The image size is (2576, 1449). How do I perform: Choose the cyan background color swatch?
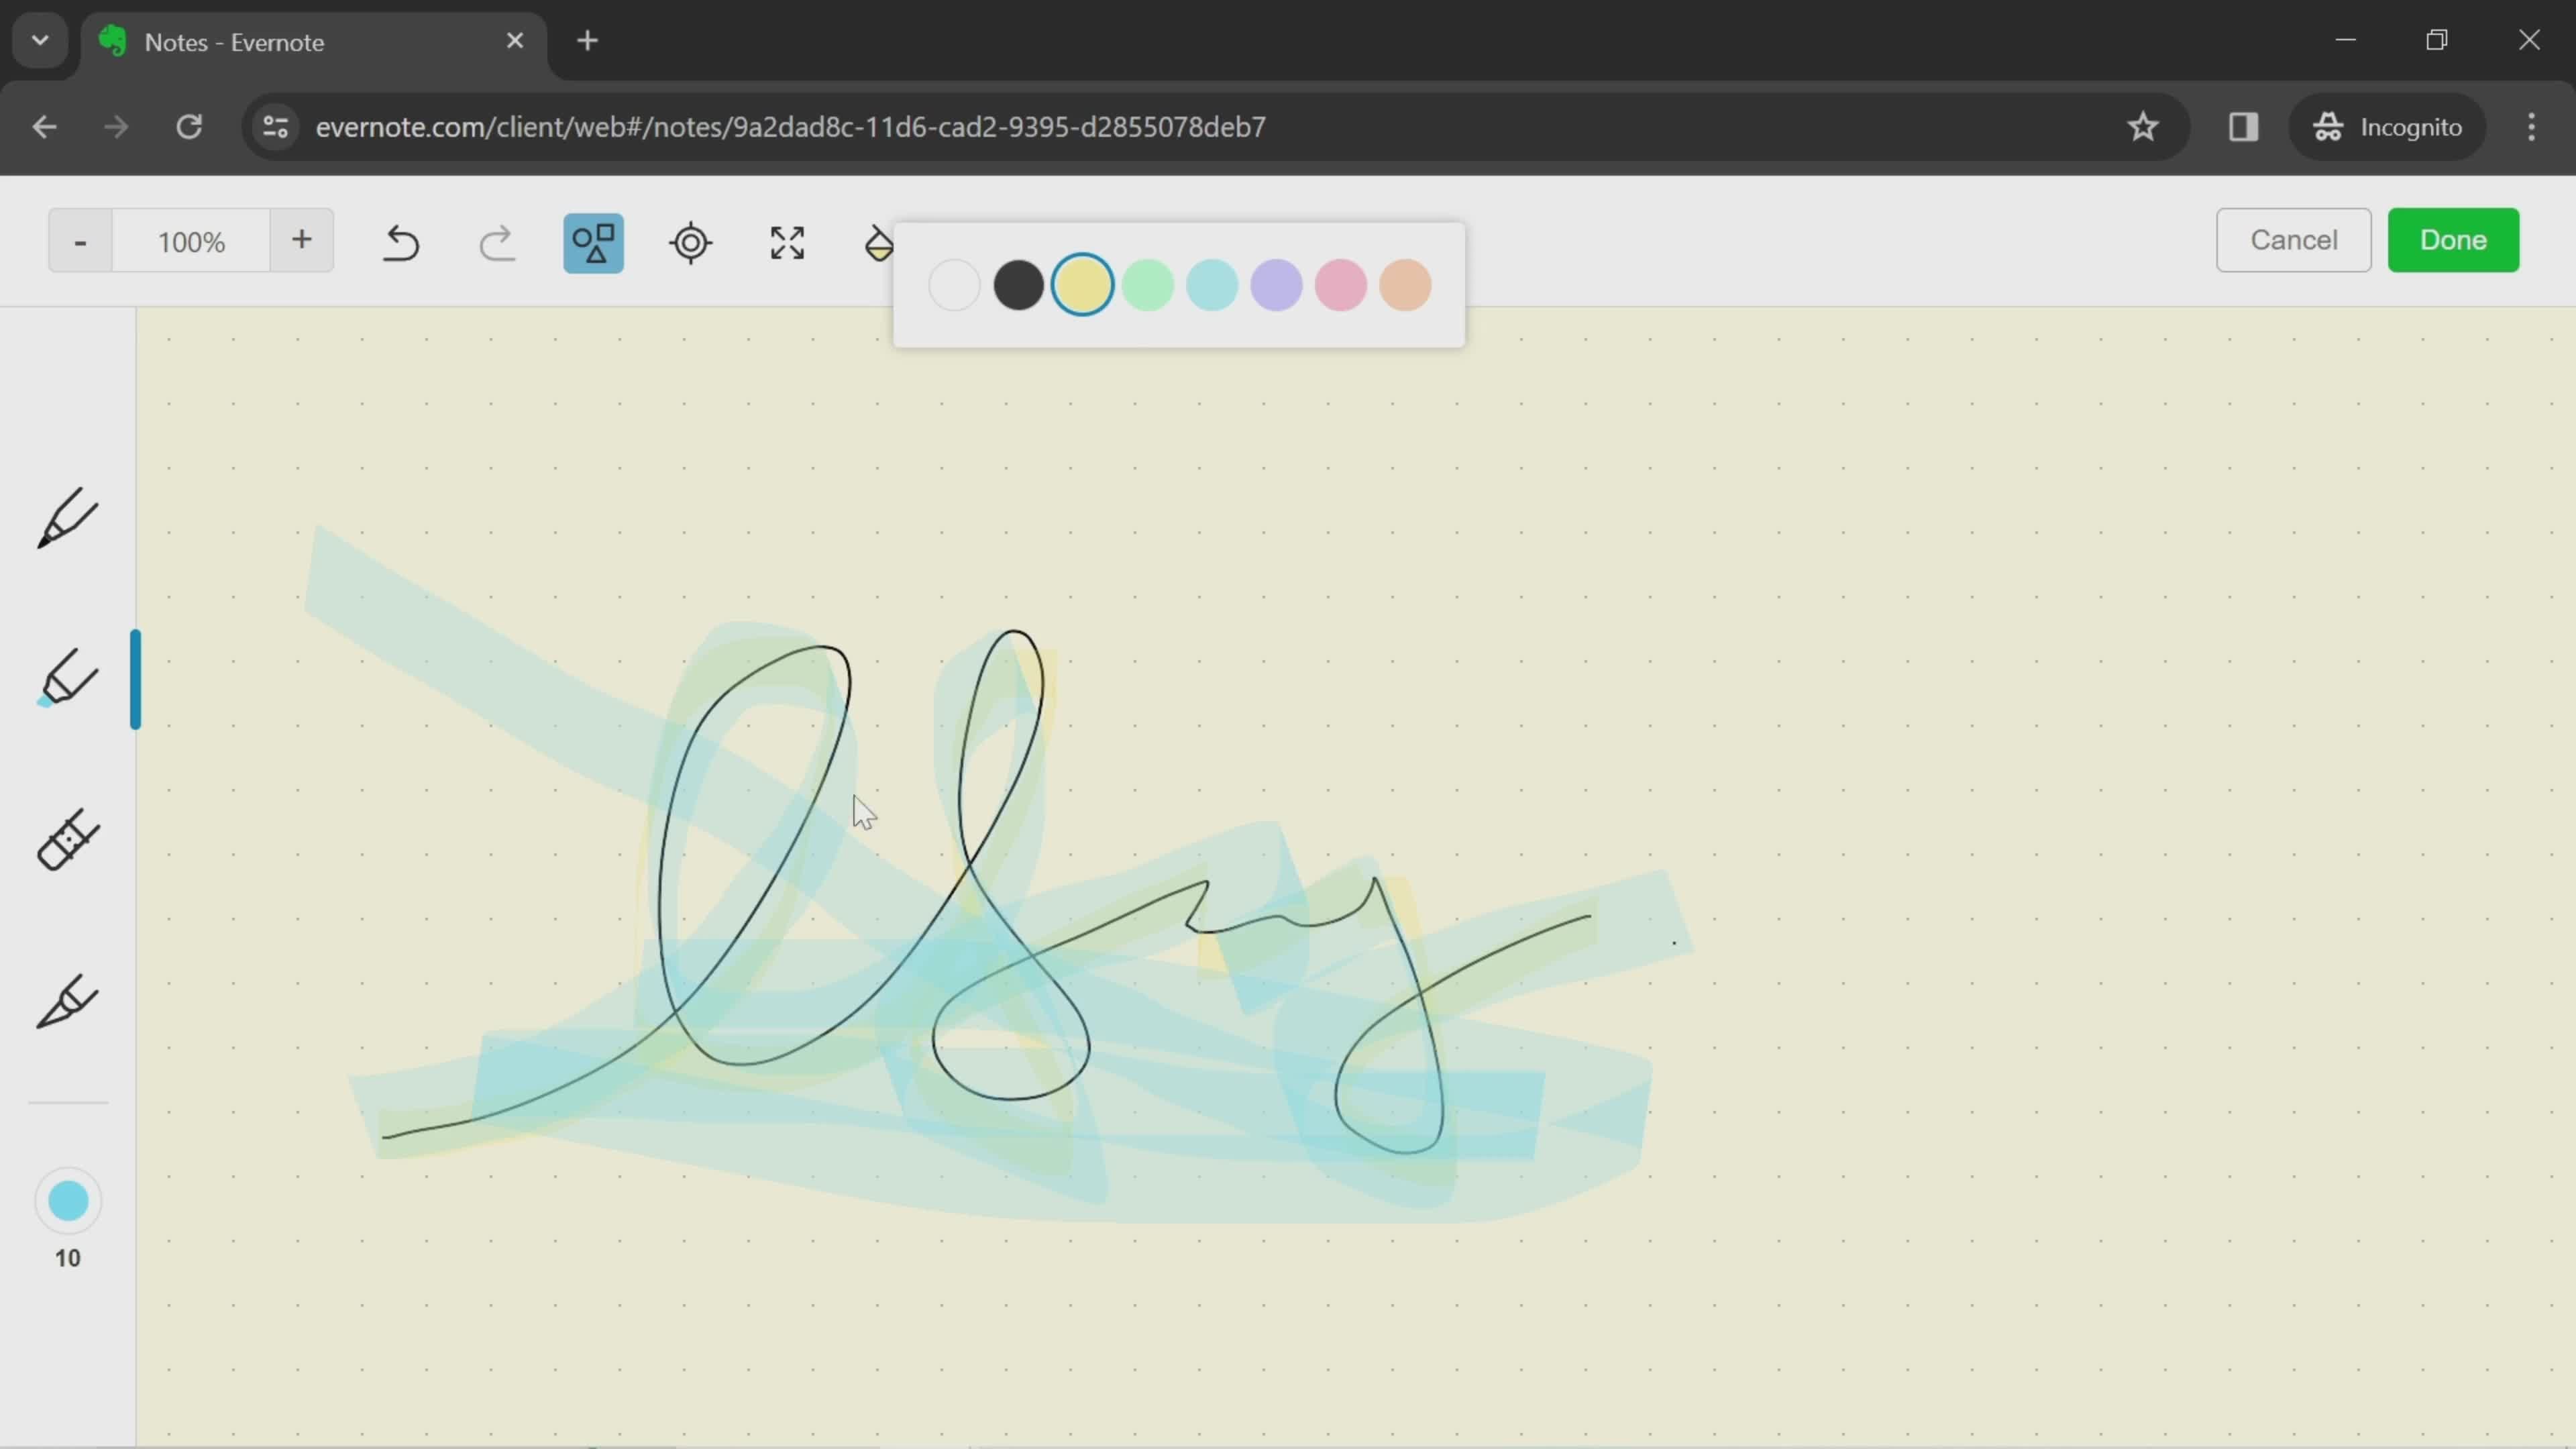click(x=1212, y=285)
